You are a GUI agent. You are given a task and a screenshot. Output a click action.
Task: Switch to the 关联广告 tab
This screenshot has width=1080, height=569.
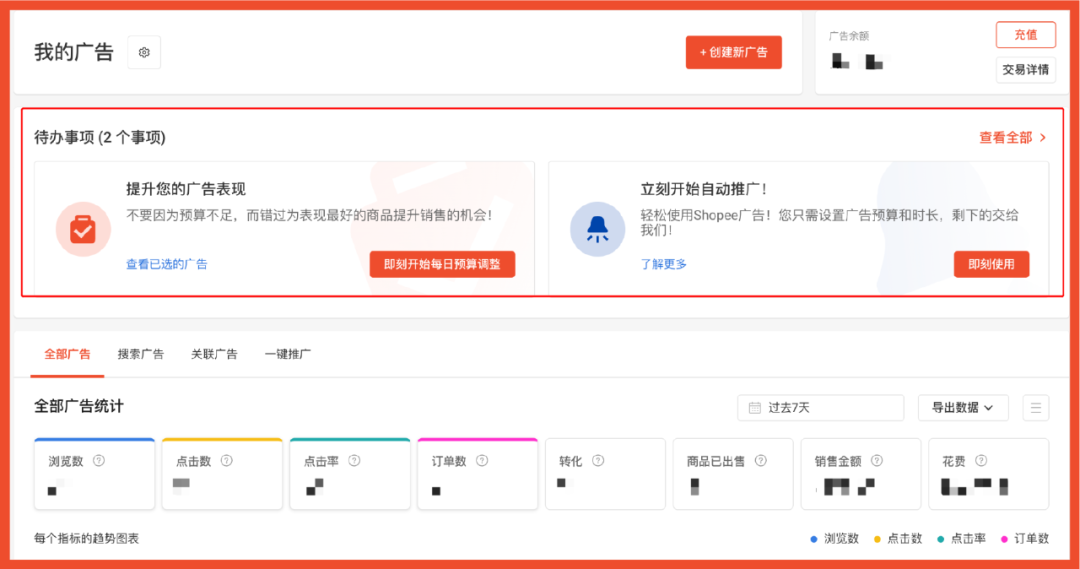point(214,354)
